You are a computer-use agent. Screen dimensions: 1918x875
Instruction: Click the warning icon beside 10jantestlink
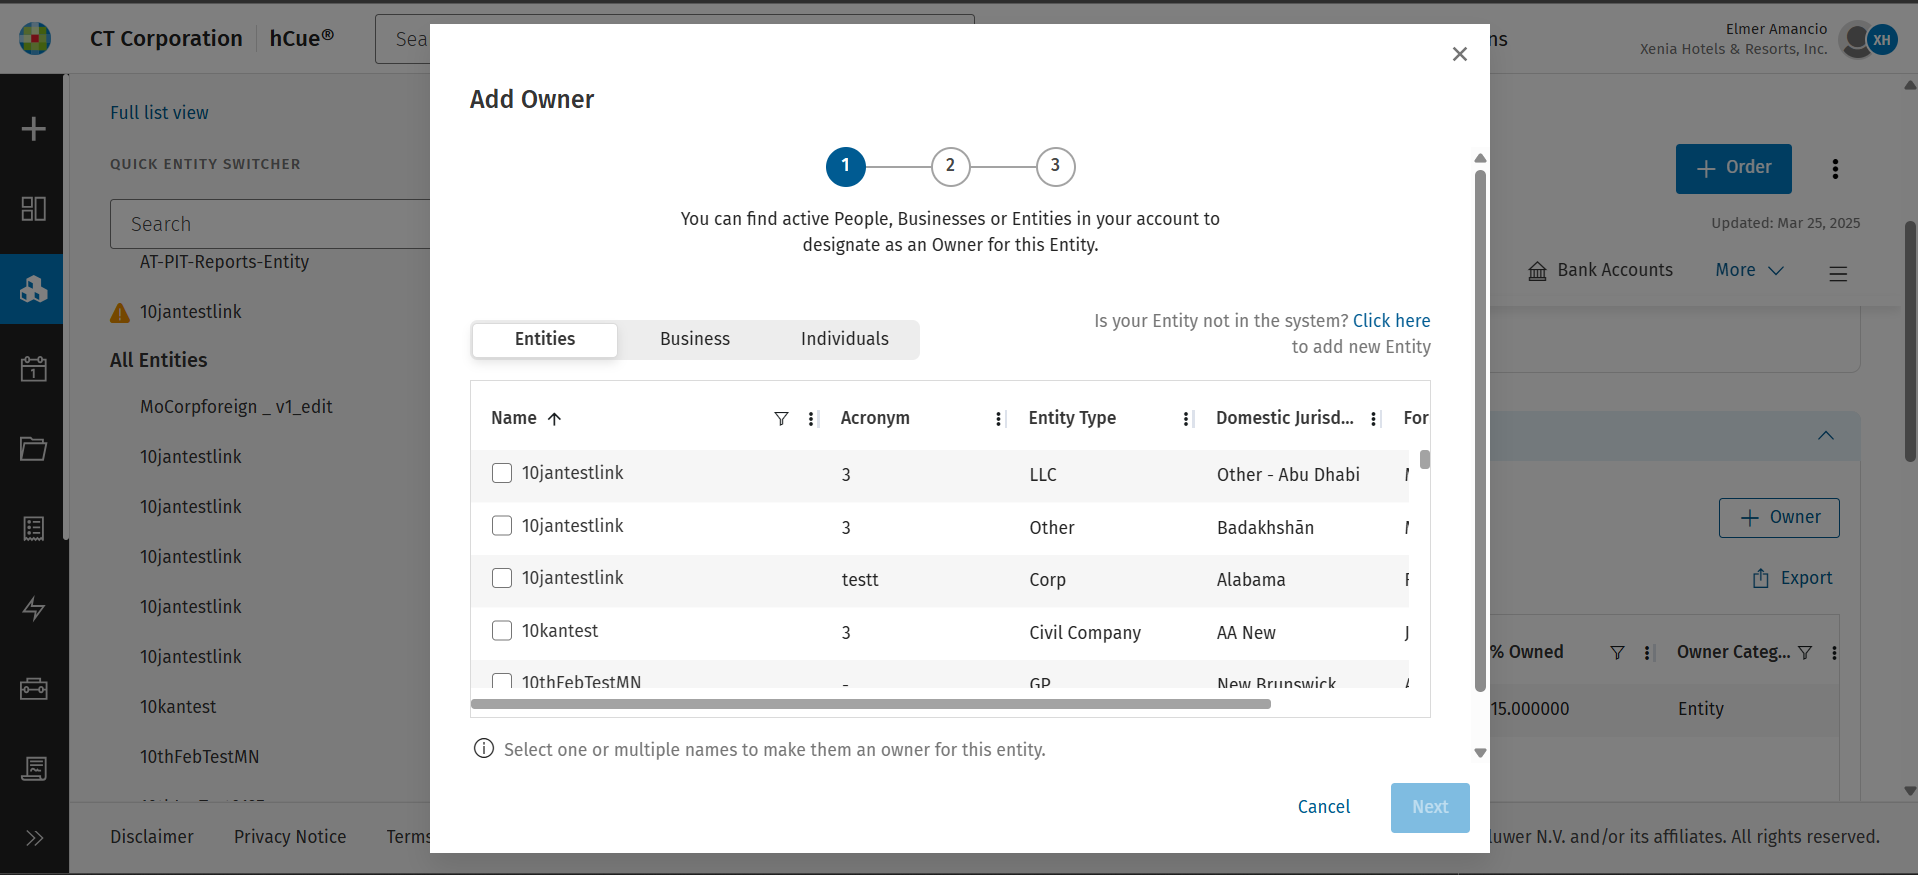point(120,313)
